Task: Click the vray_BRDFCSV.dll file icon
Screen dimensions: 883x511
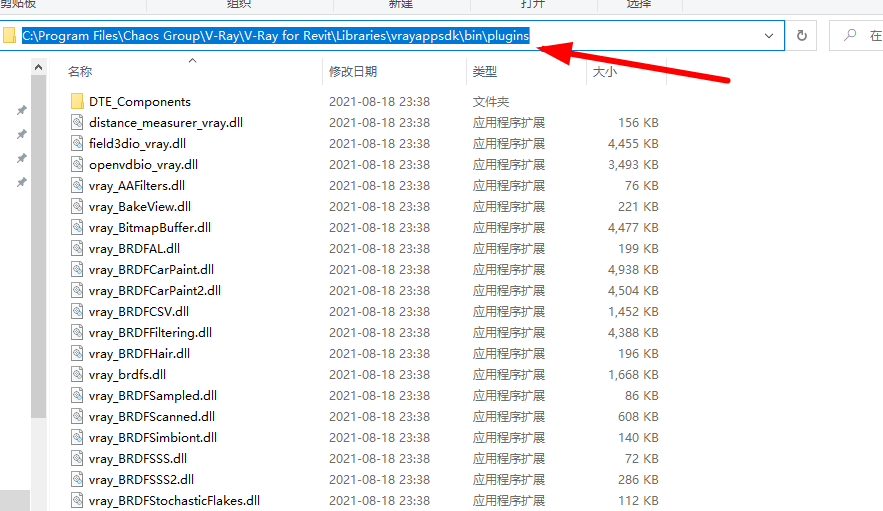Action: 78,312
